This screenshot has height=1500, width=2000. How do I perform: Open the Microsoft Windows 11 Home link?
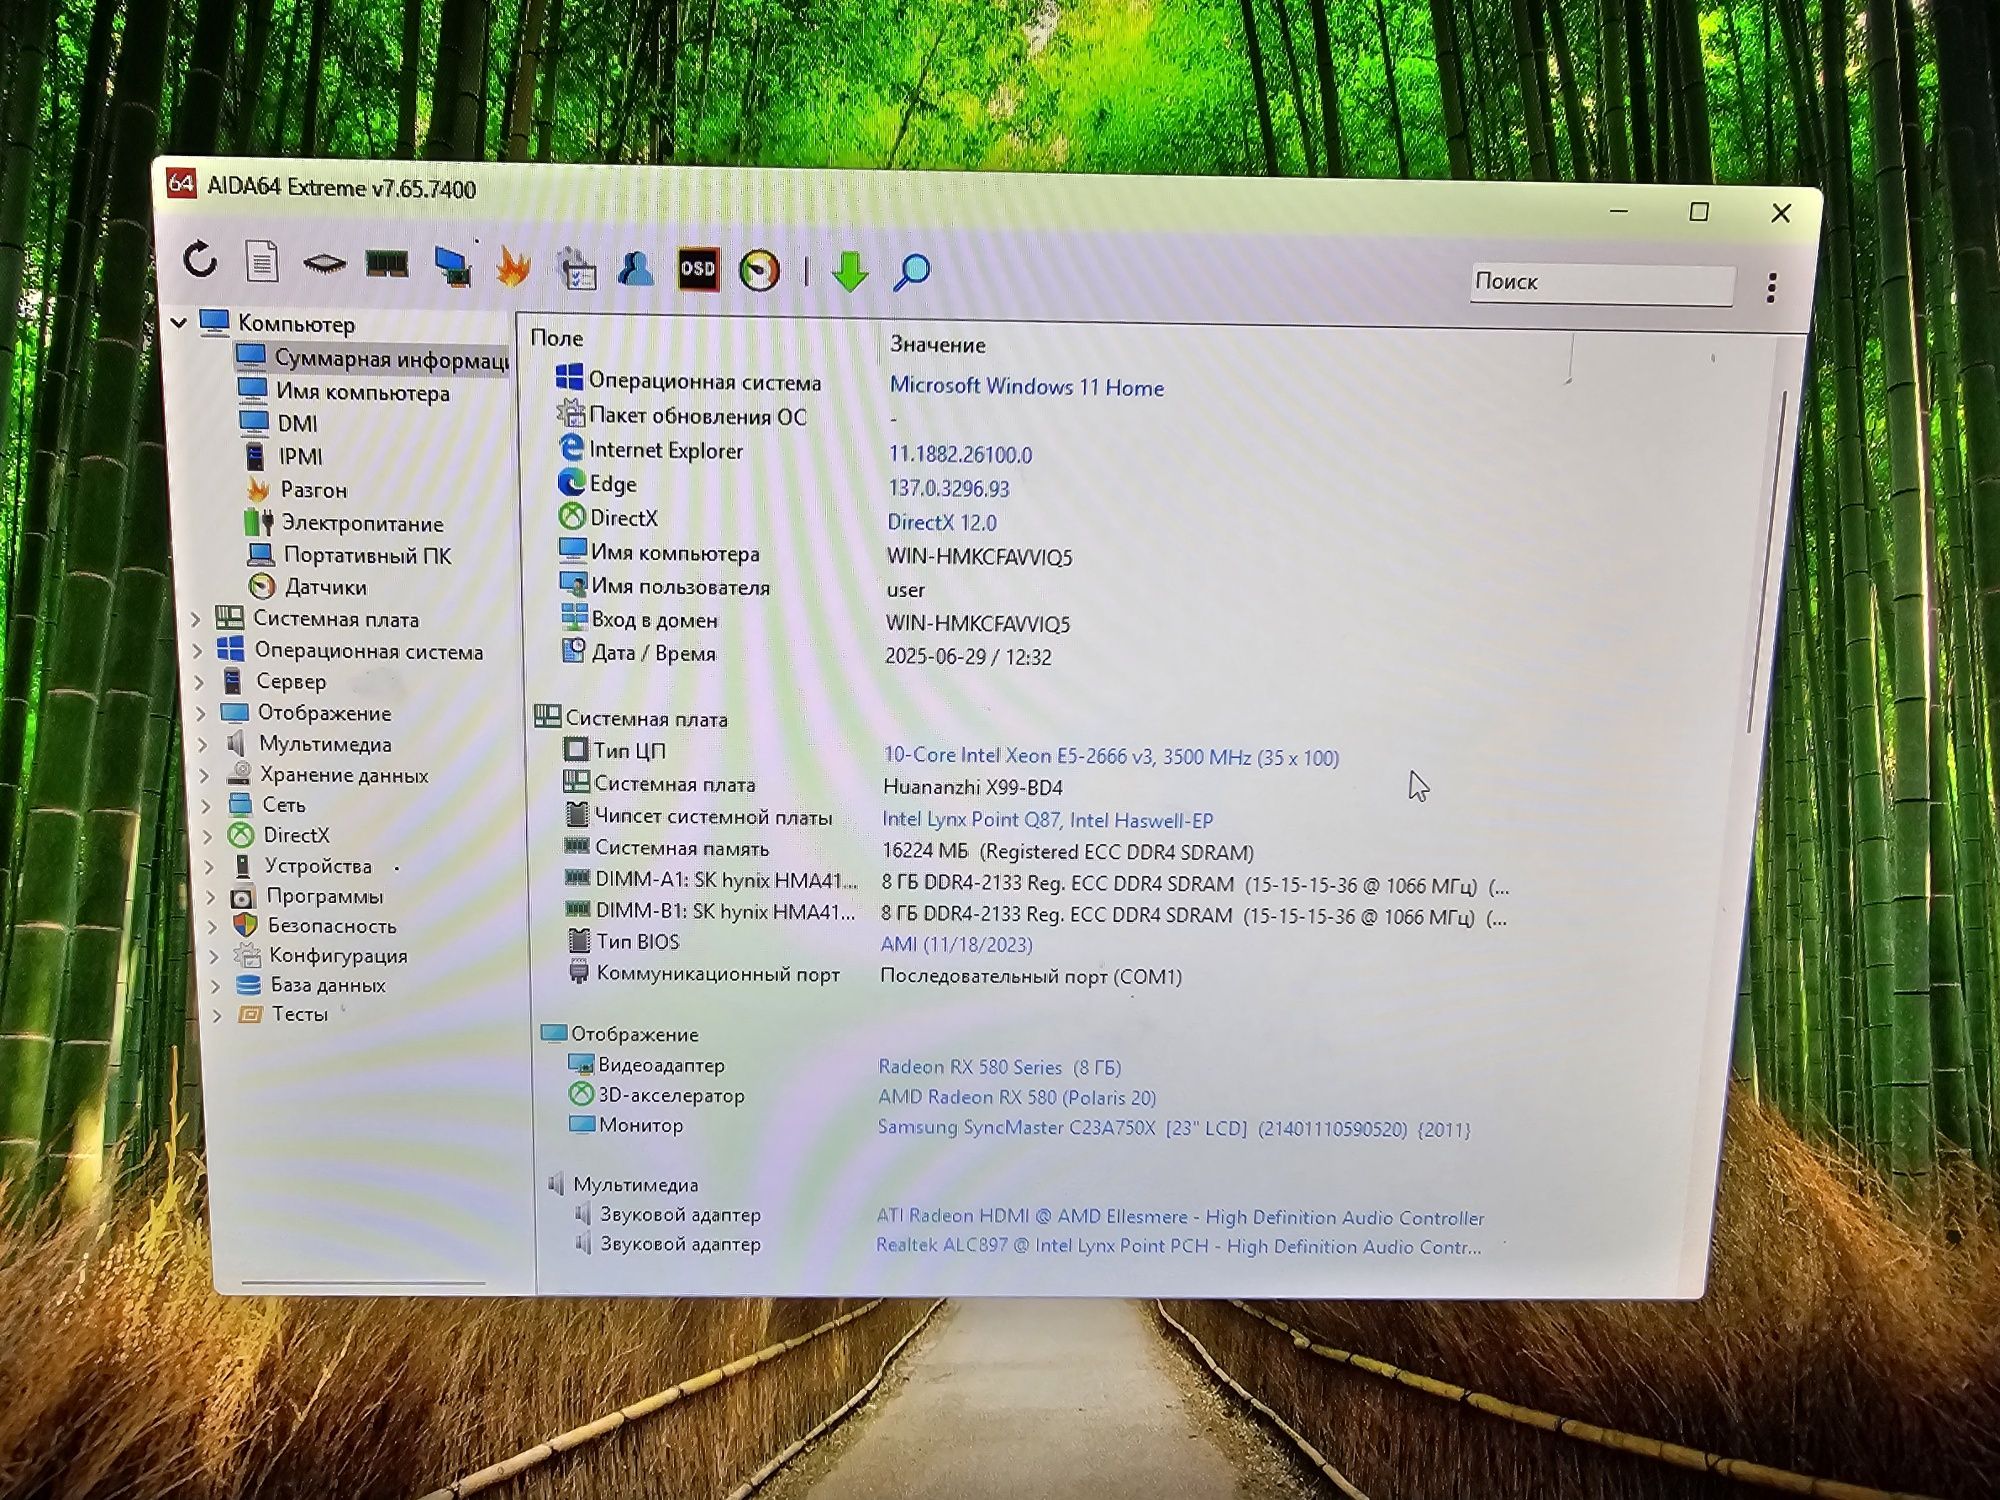[1026, 387]
